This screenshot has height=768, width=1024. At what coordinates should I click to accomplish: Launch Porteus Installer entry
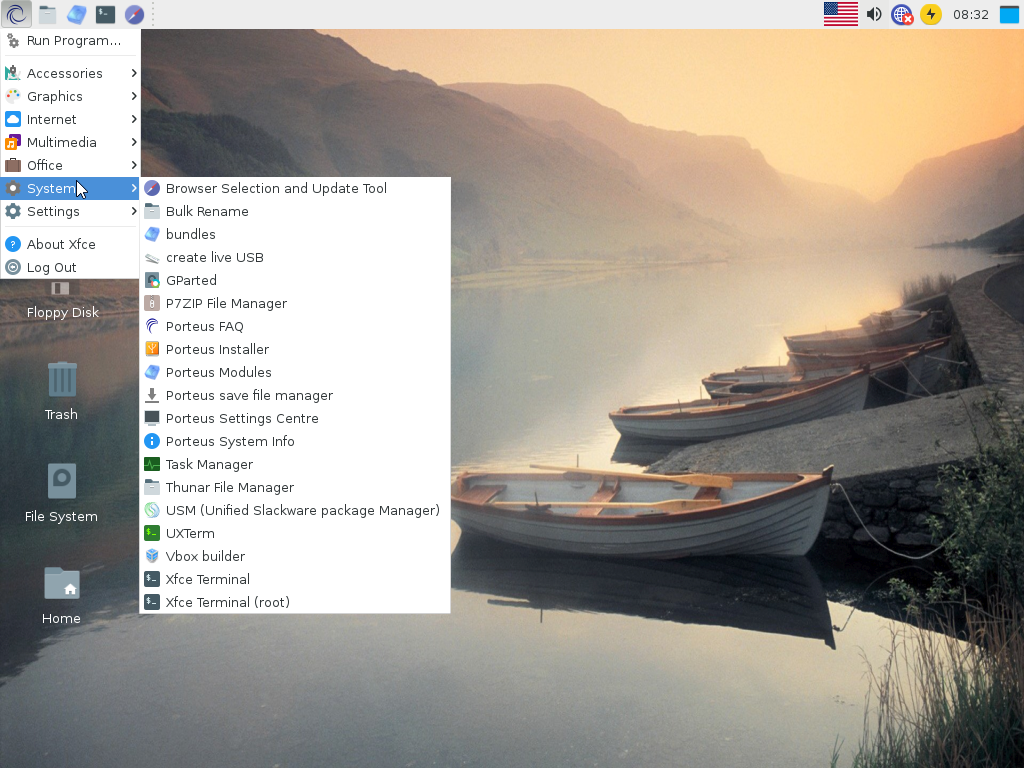pos(295,349)
